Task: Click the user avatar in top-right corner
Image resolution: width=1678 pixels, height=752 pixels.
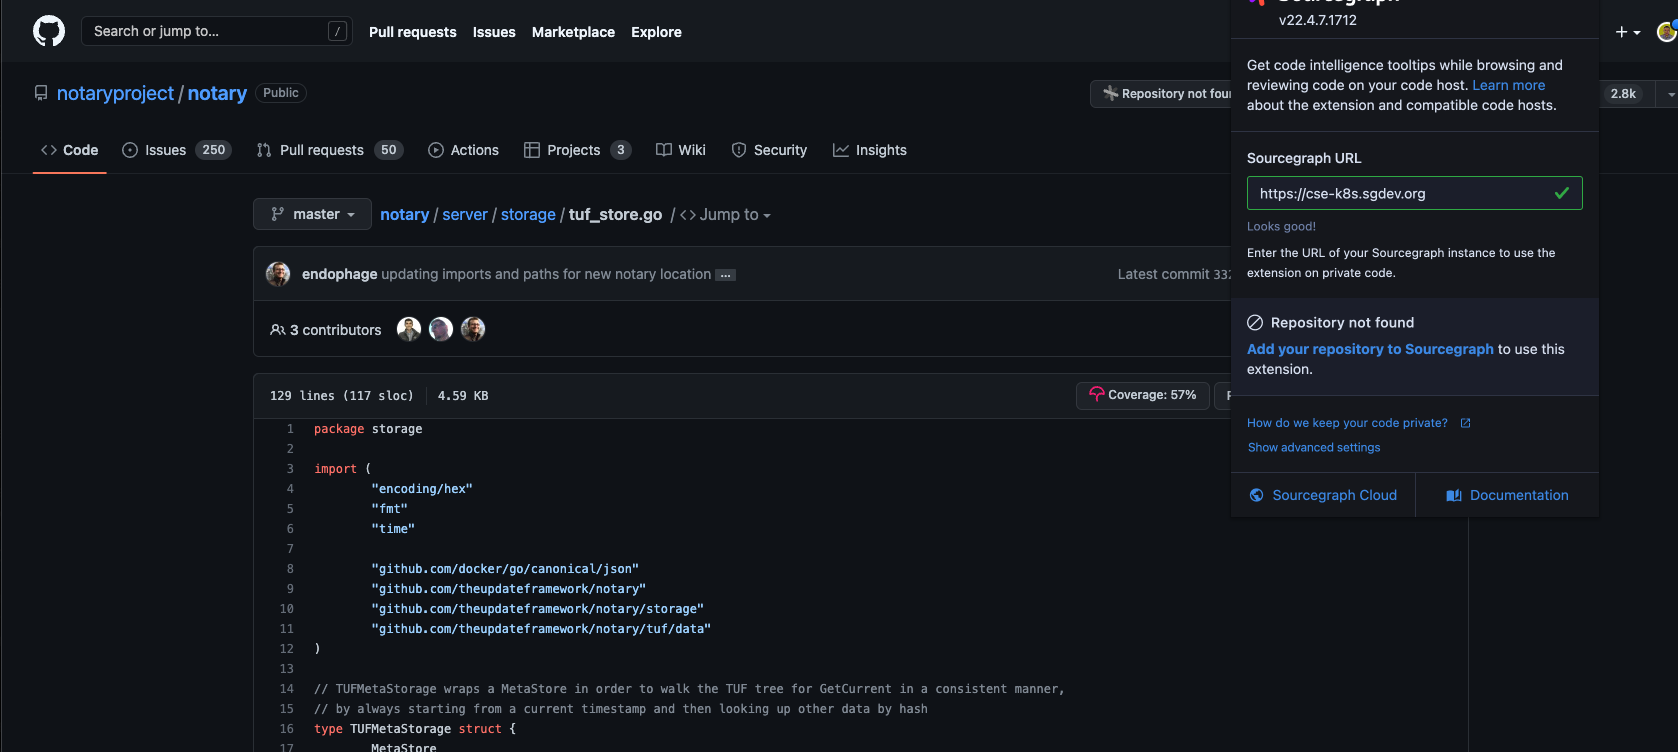Action: (x=1666, y=32)
